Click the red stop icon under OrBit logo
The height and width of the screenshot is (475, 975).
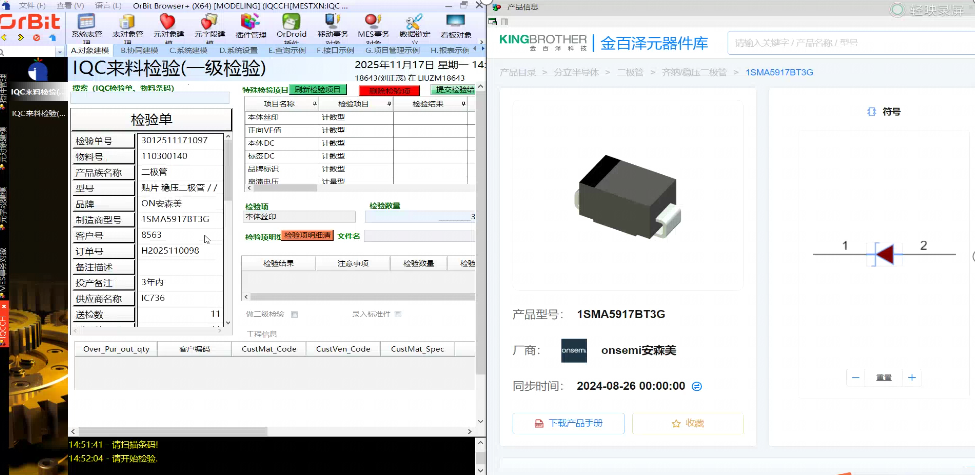pos(36,38)
